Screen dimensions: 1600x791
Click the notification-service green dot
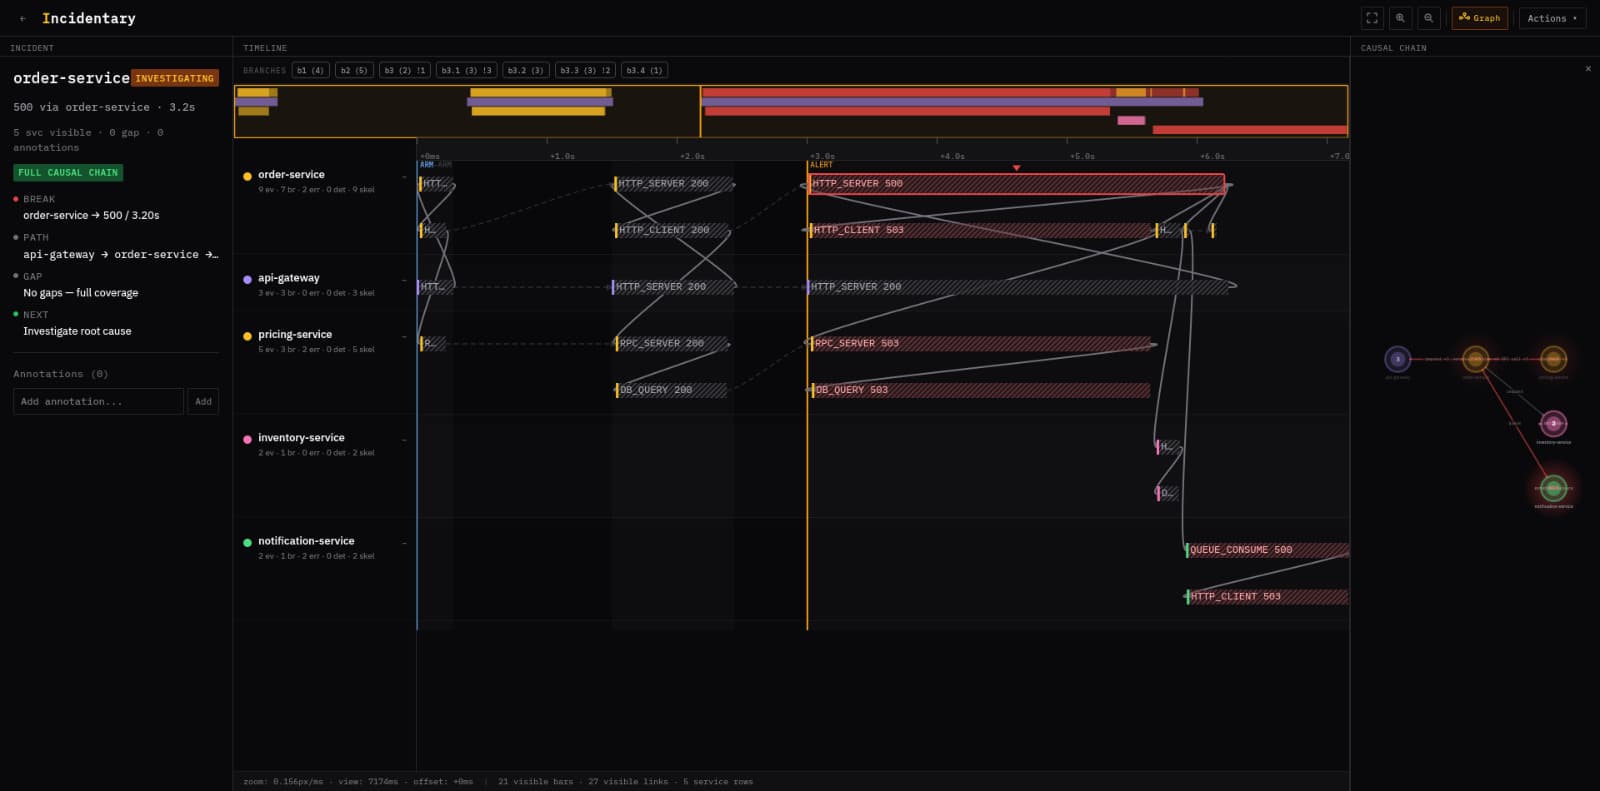(x=247, y=543)
